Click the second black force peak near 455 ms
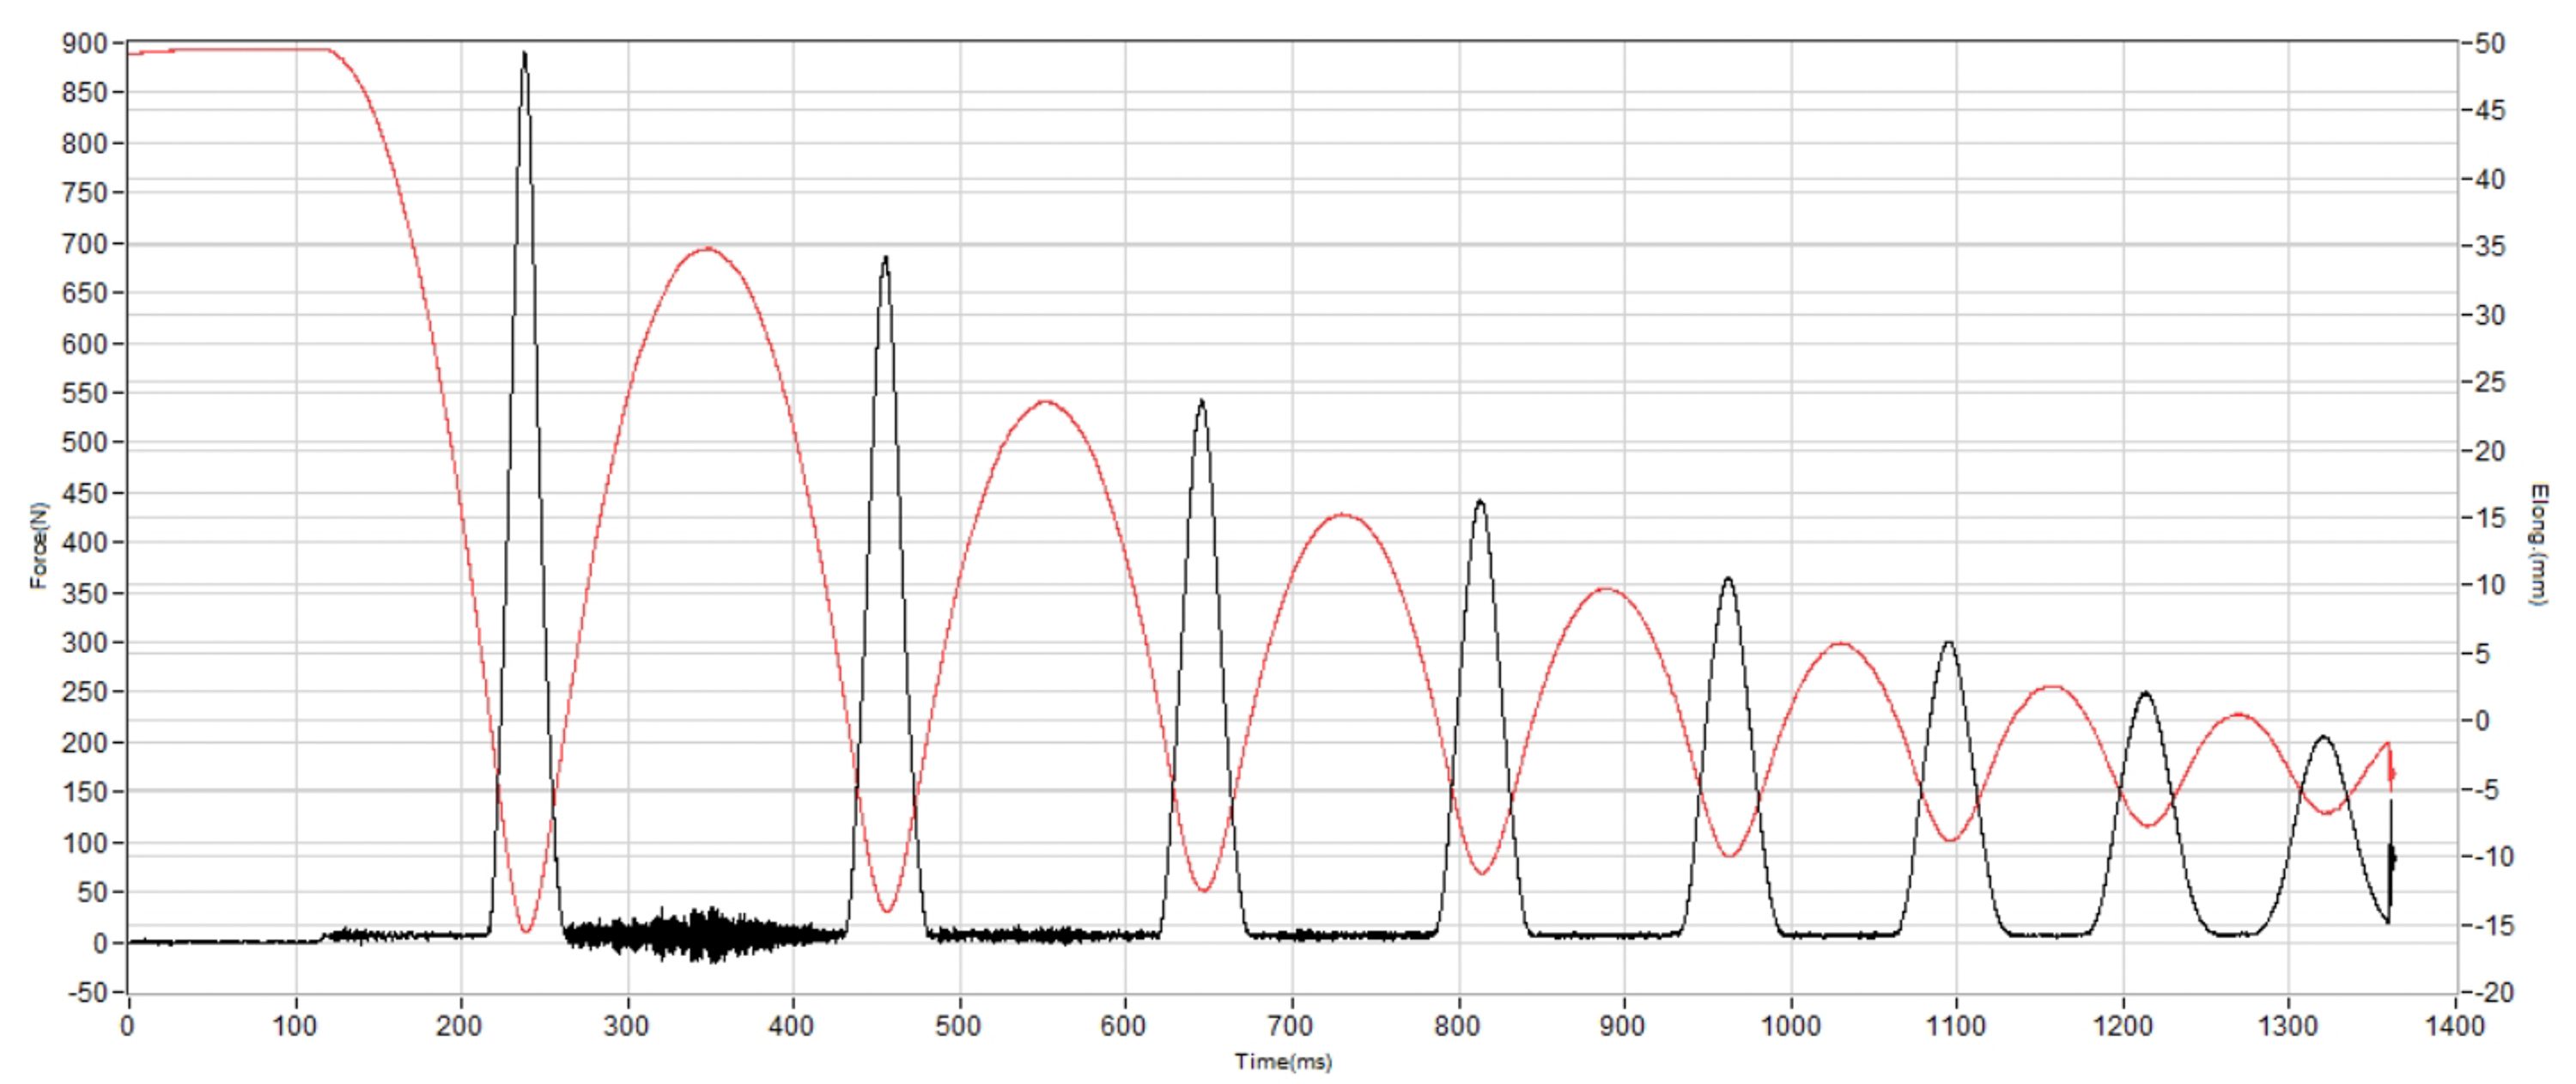The height and width of the screenshot is (1084, 2576). [885, 260]
